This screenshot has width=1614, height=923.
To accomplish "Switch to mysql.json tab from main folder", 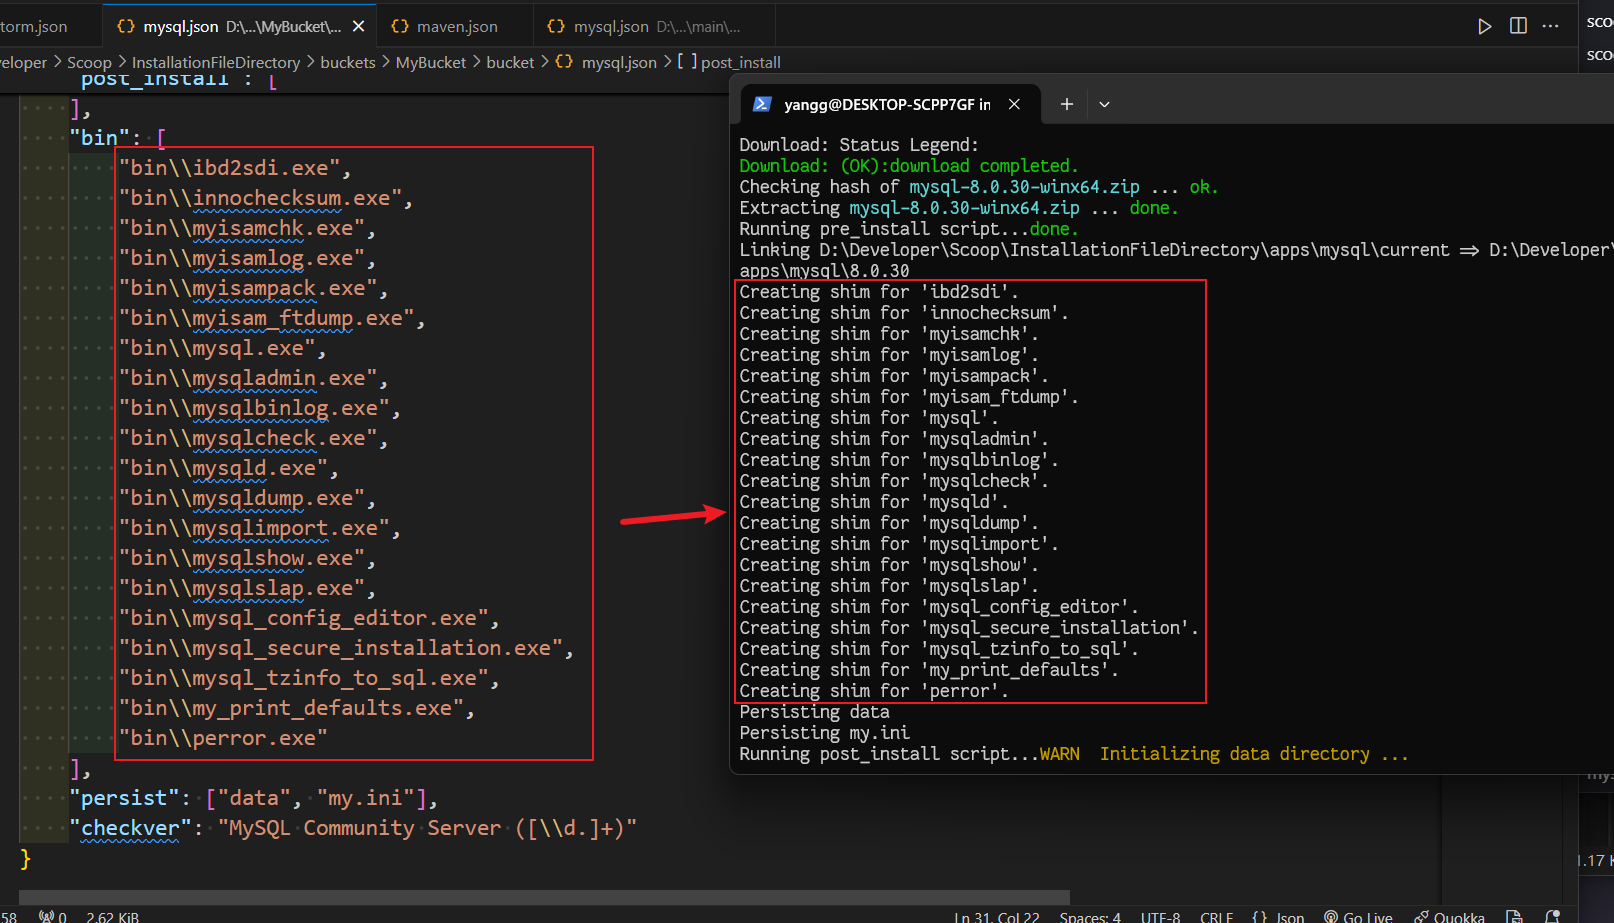I will [655, 26].
